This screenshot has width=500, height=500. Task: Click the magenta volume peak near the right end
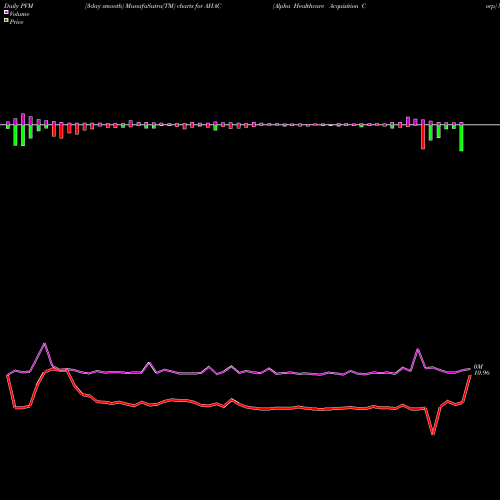418,349
